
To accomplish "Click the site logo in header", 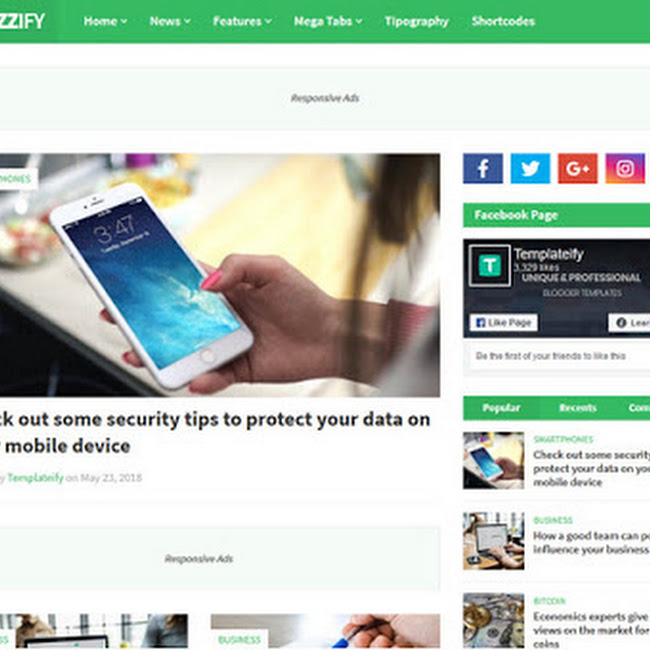I will coord(22,21).
